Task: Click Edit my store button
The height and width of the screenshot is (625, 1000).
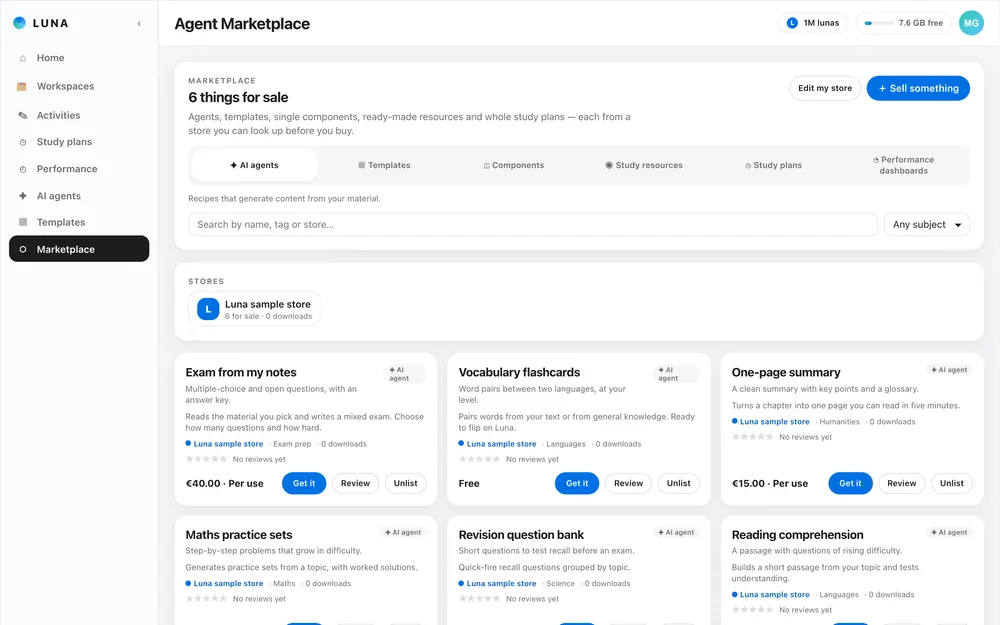Action: click(825, 88)
